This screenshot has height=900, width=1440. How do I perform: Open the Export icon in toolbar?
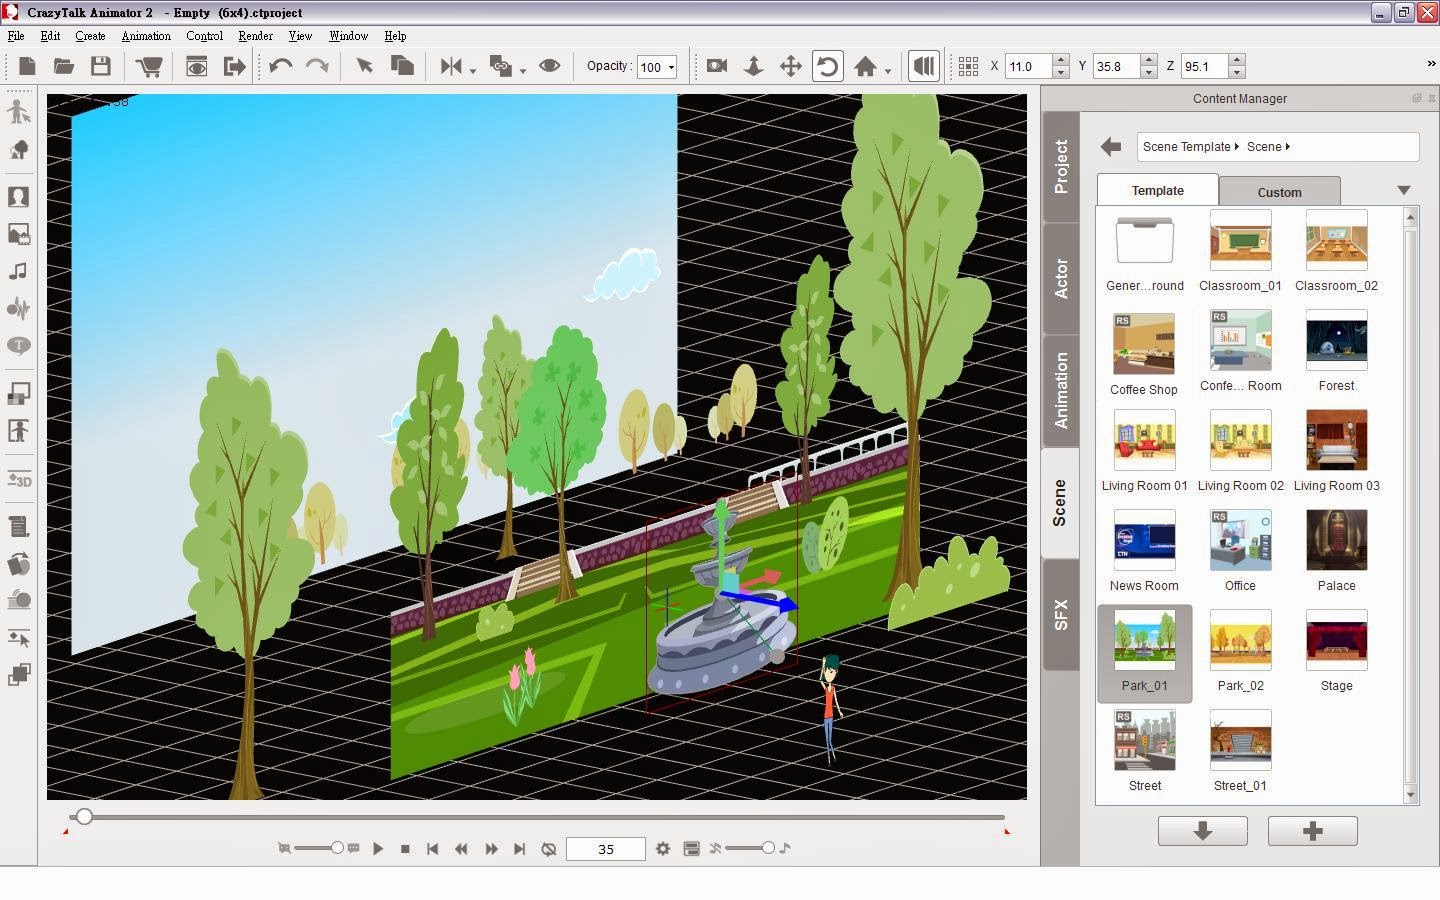pos(234,66)
